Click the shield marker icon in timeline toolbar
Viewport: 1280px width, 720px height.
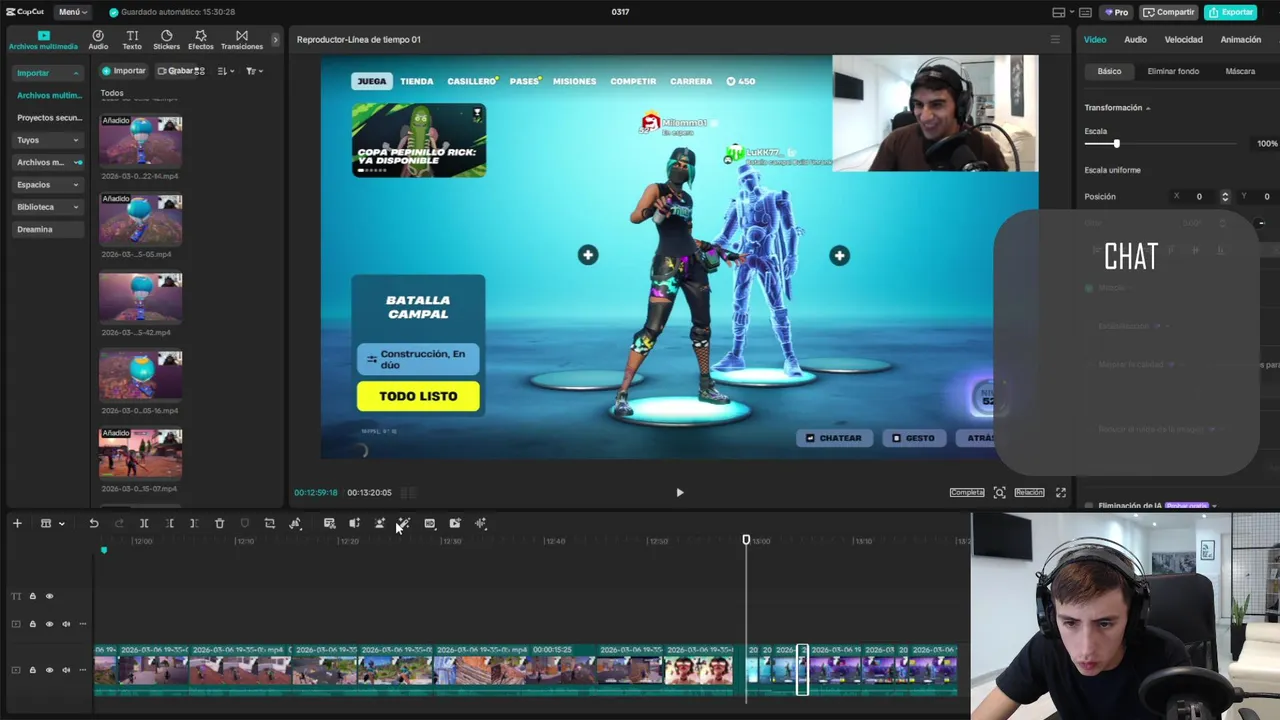[x=244, y=523]
